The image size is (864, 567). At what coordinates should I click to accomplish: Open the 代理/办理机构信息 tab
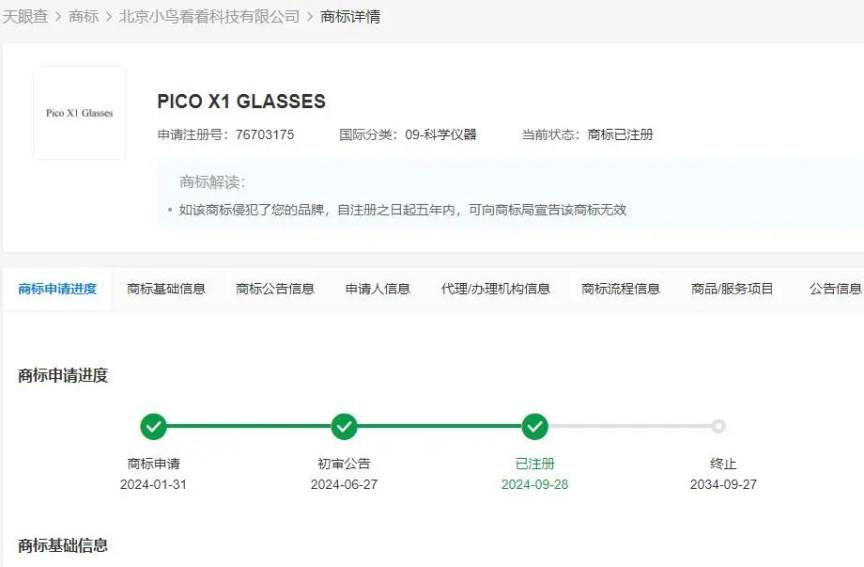[x=495, y=289]
